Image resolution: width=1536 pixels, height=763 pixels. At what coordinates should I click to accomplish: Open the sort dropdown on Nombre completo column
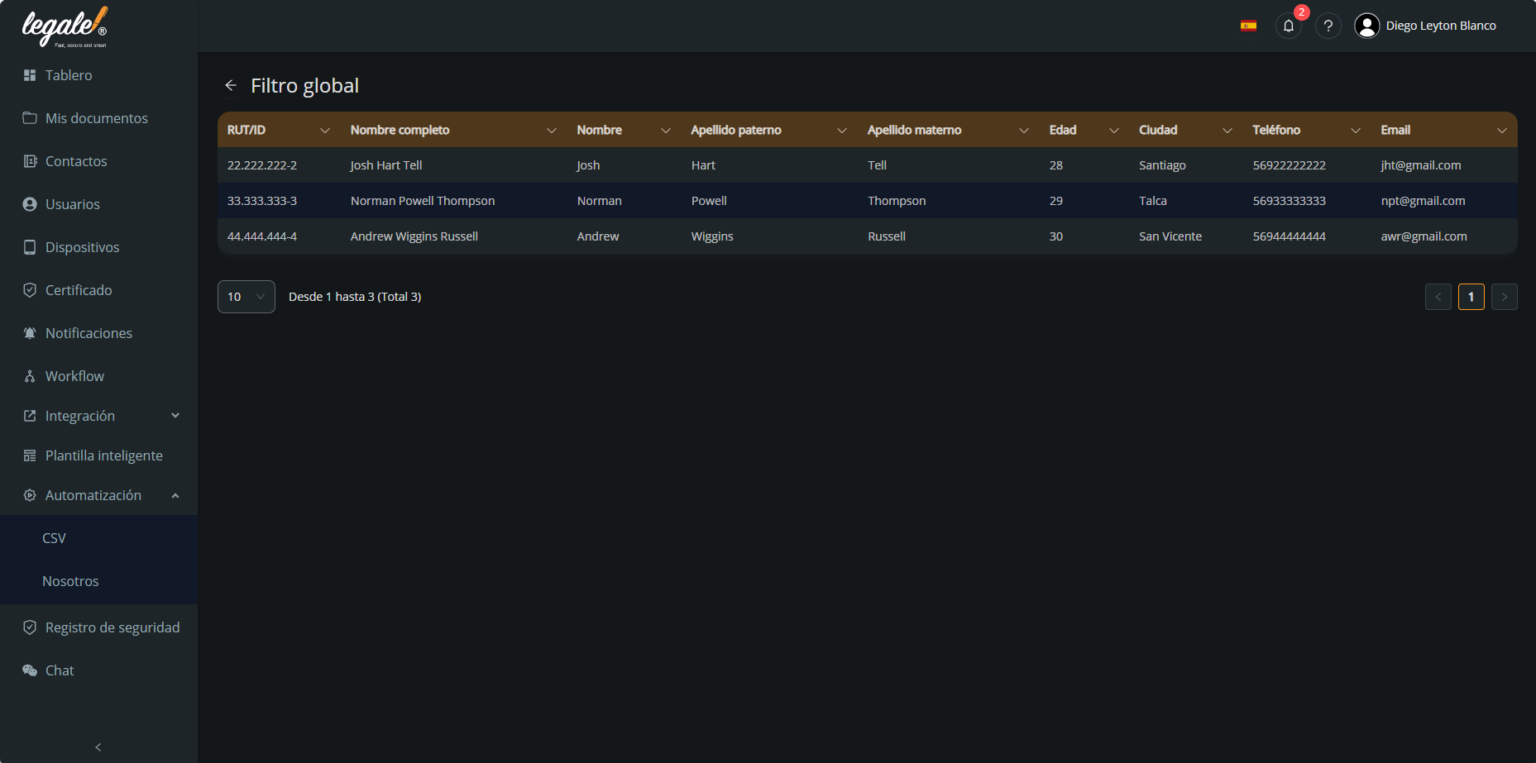(x=552, y=130)
